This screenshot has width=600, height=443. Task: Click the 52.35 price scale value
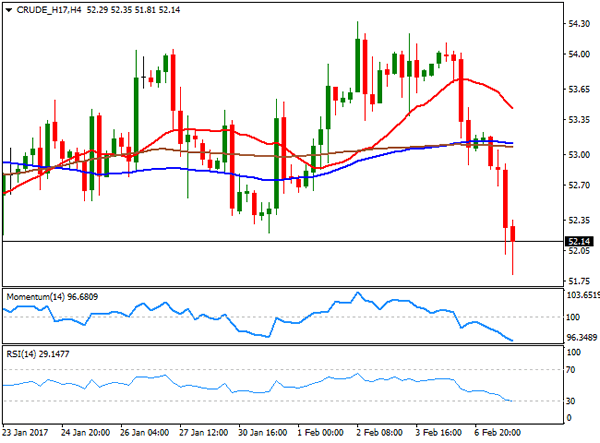(x=579, y=220)
